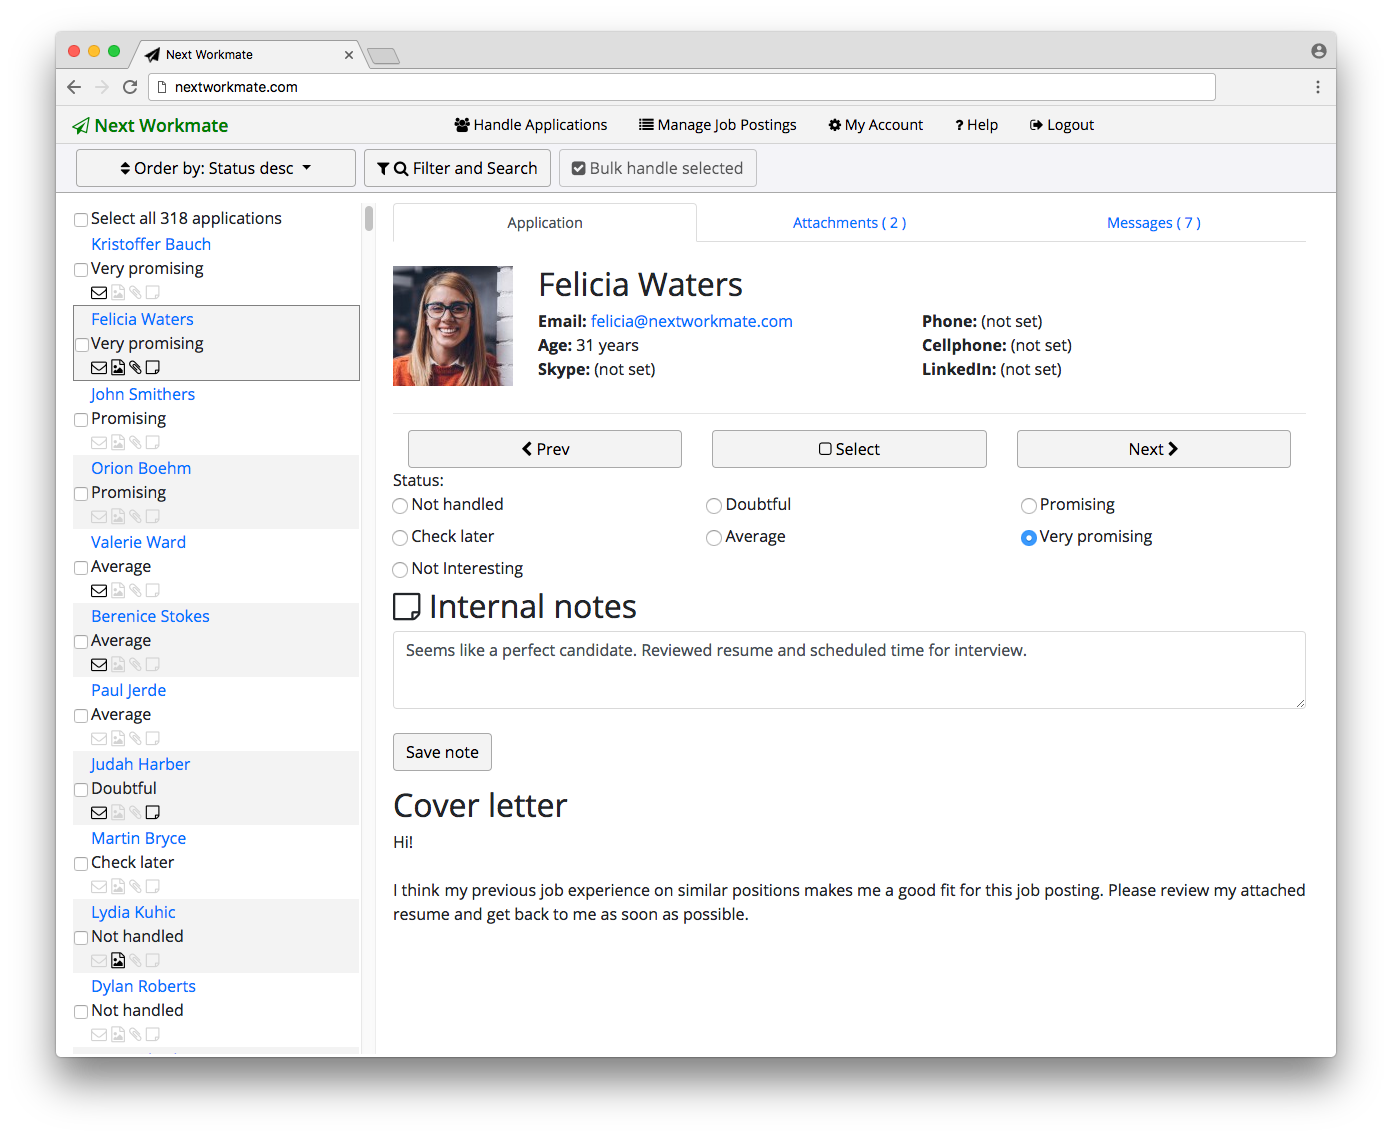This screenshot has width=1392, height=1137.
Task: Click dimmed note icon under Martin Bryce
Action: [x=153, y=887]
